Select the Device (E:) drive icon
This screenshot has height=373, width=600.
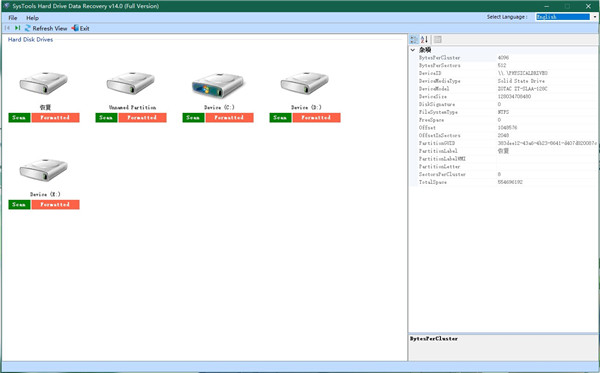[44, 169]
